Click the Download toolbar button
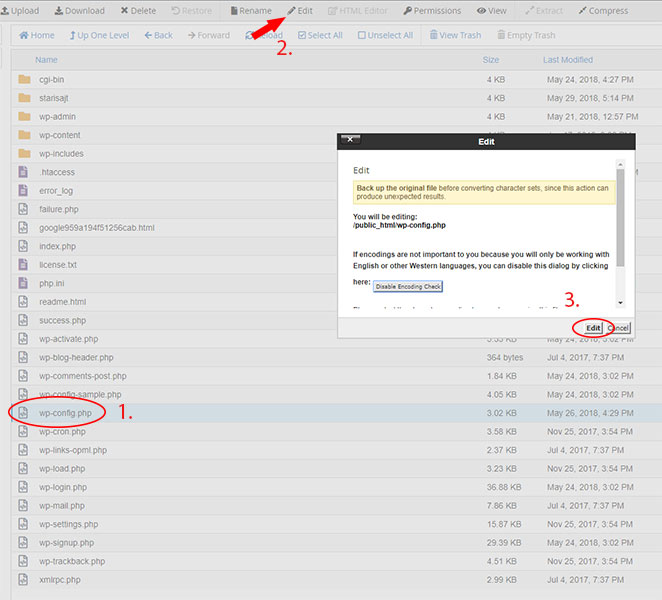 coord(79,11)
